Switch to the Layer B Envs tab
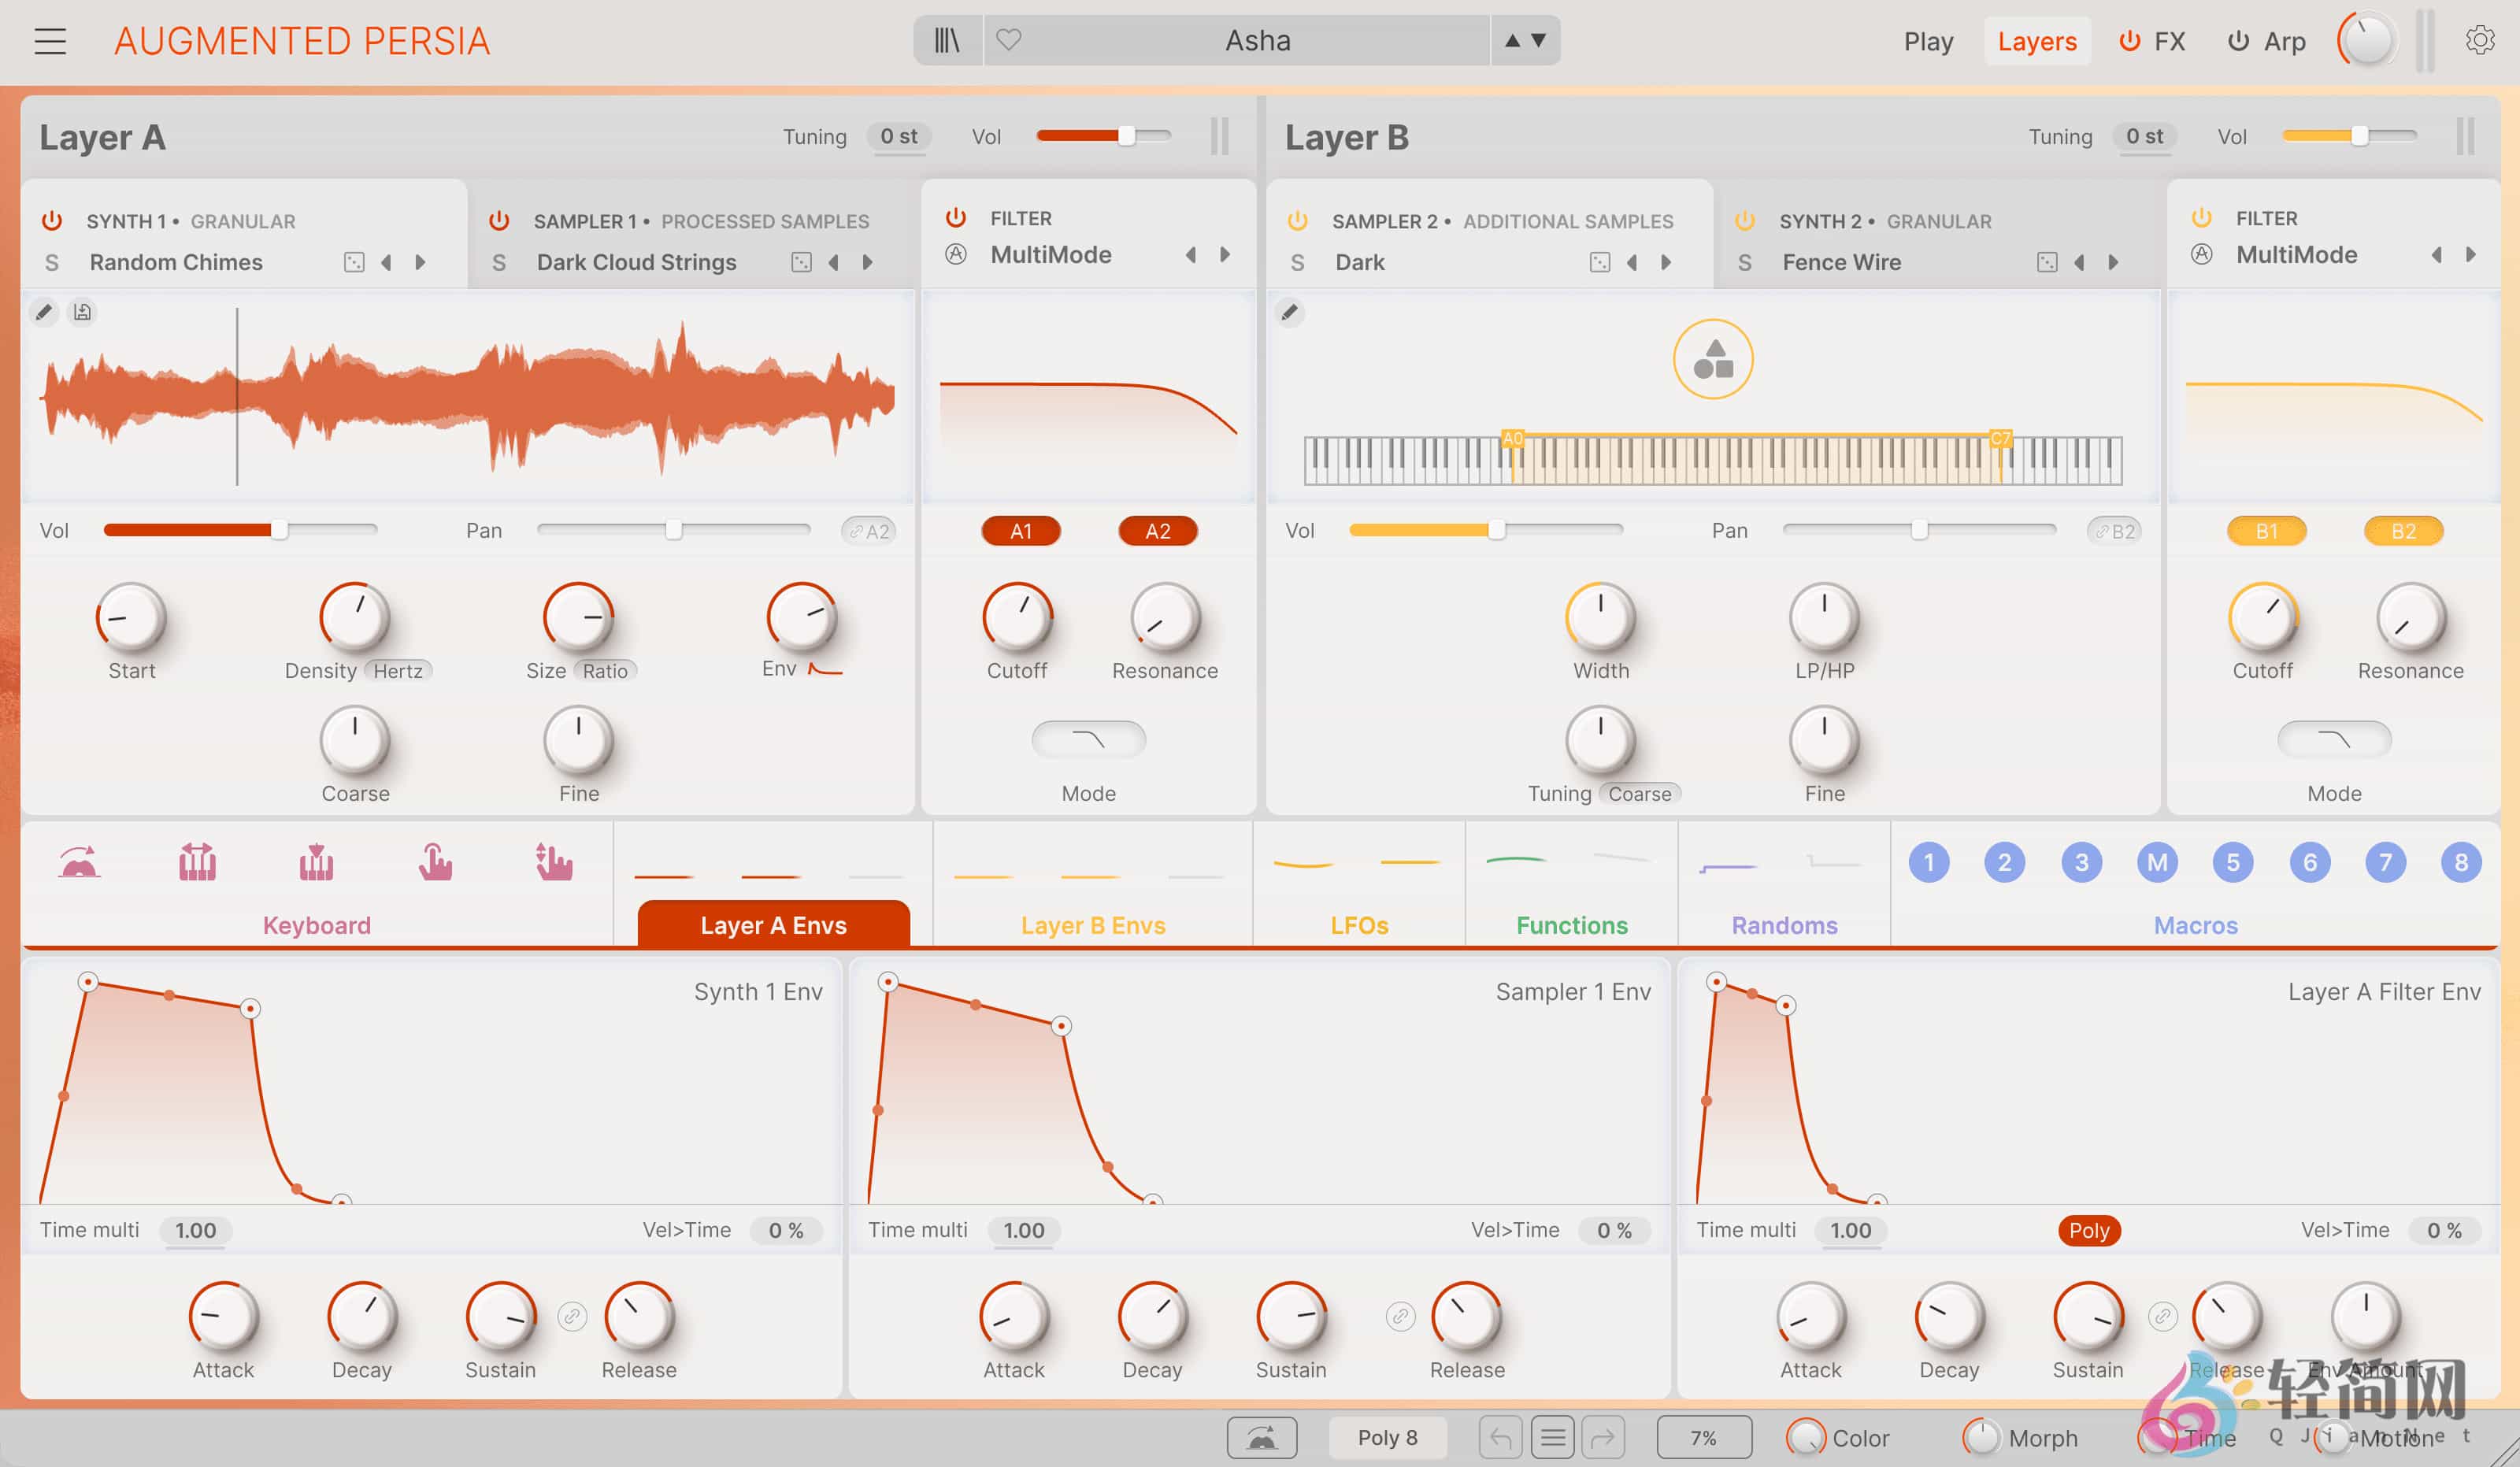The image size is (2520, 1467). click(1092, 925)
